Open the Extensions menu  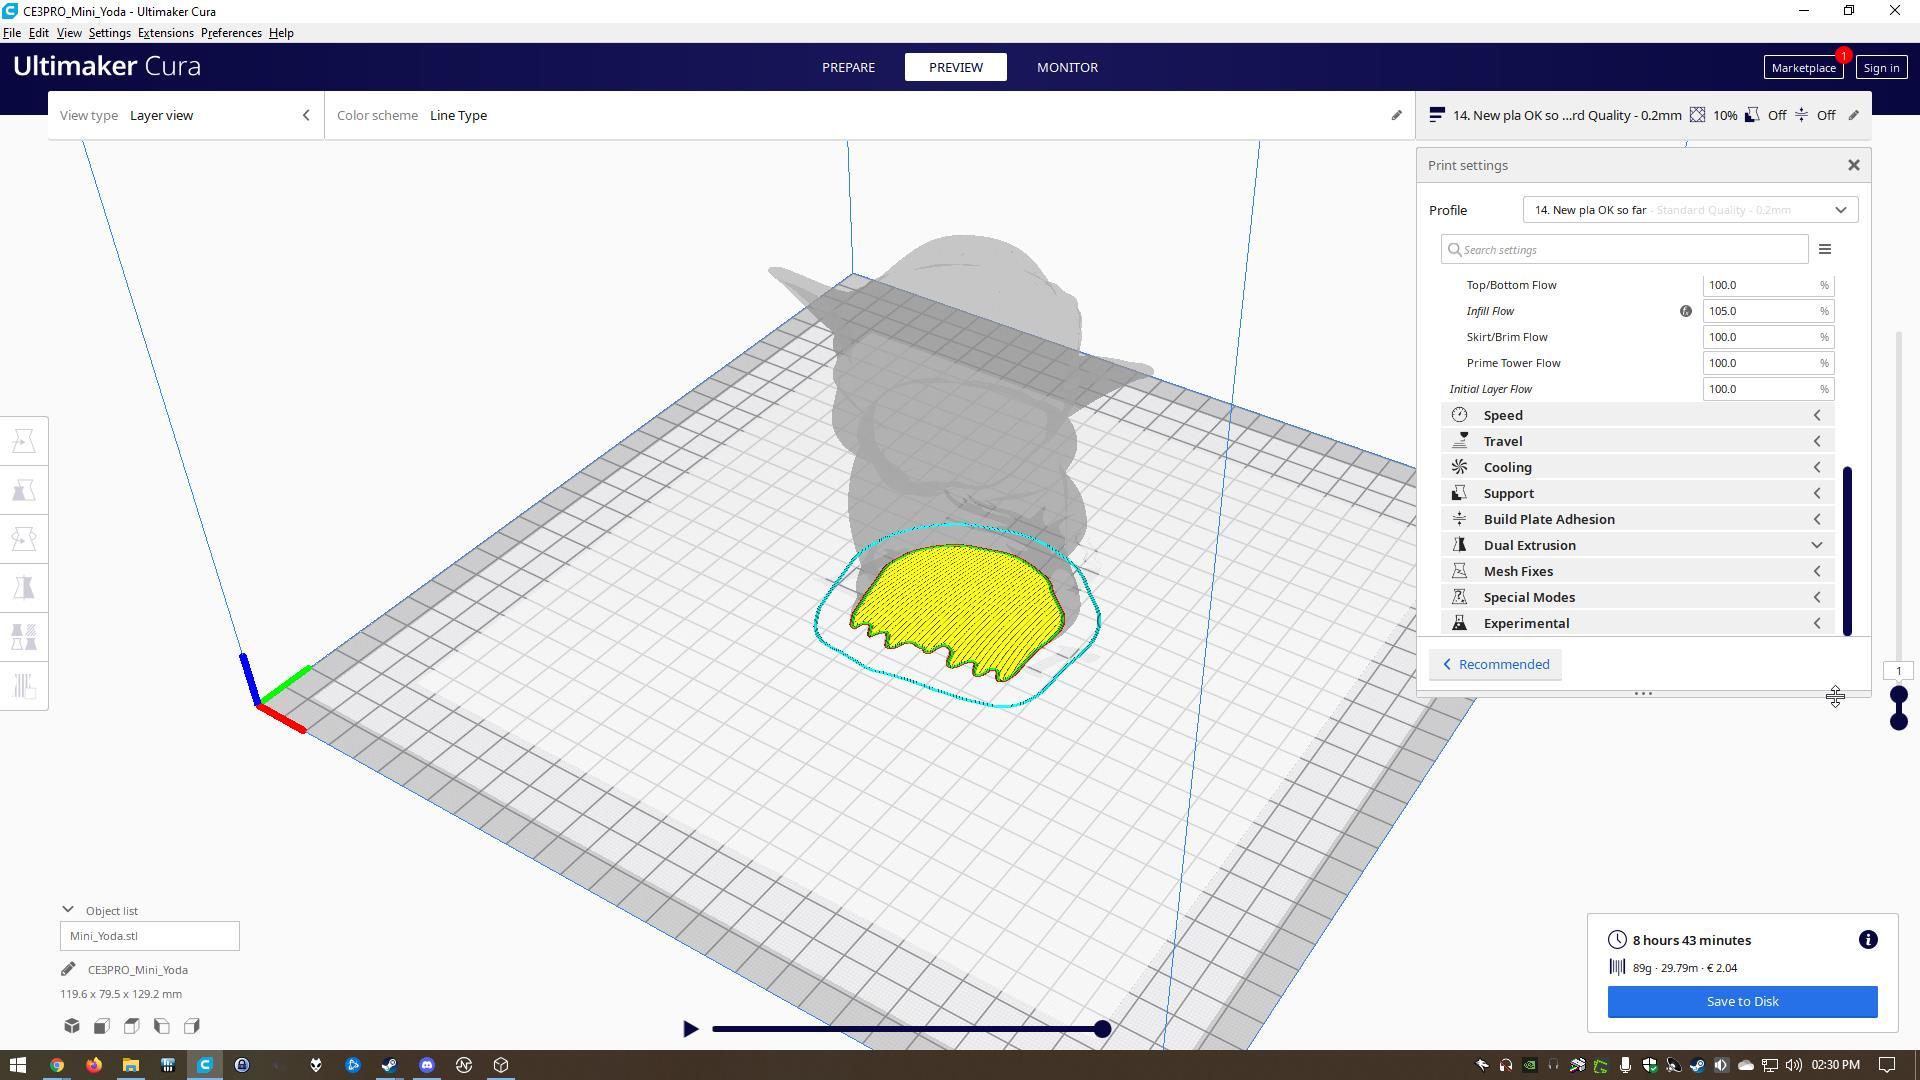pos(165,33)
